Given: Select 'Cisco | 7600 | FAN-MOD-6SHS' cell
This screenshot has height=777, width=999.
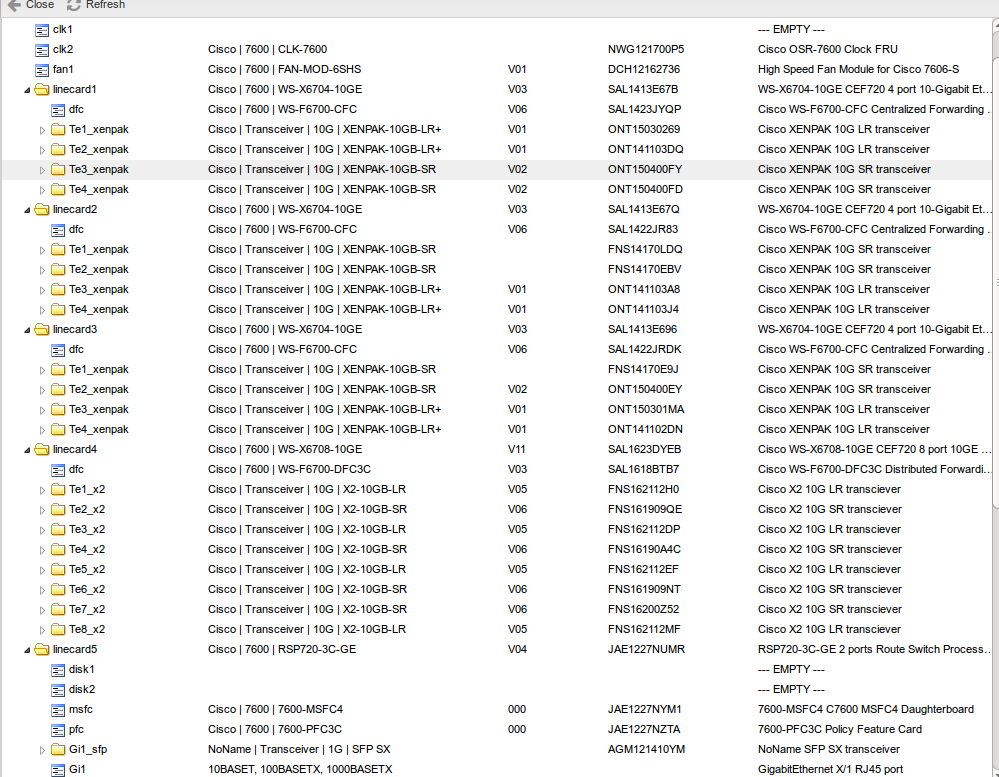Looking at the screenshot, I should click(284, 69).
